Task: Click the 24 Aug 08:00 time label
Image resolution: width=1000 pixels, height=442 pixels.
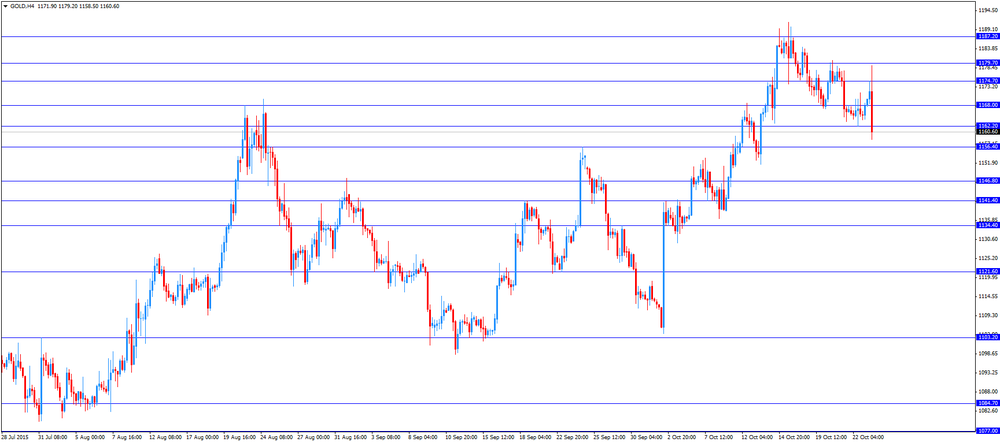Action: point(277,438)
